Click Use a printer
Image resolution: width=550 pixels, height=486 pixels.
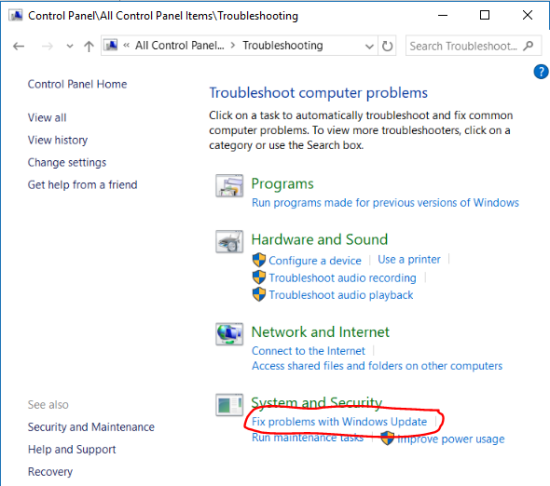click(x=409, y=259)
